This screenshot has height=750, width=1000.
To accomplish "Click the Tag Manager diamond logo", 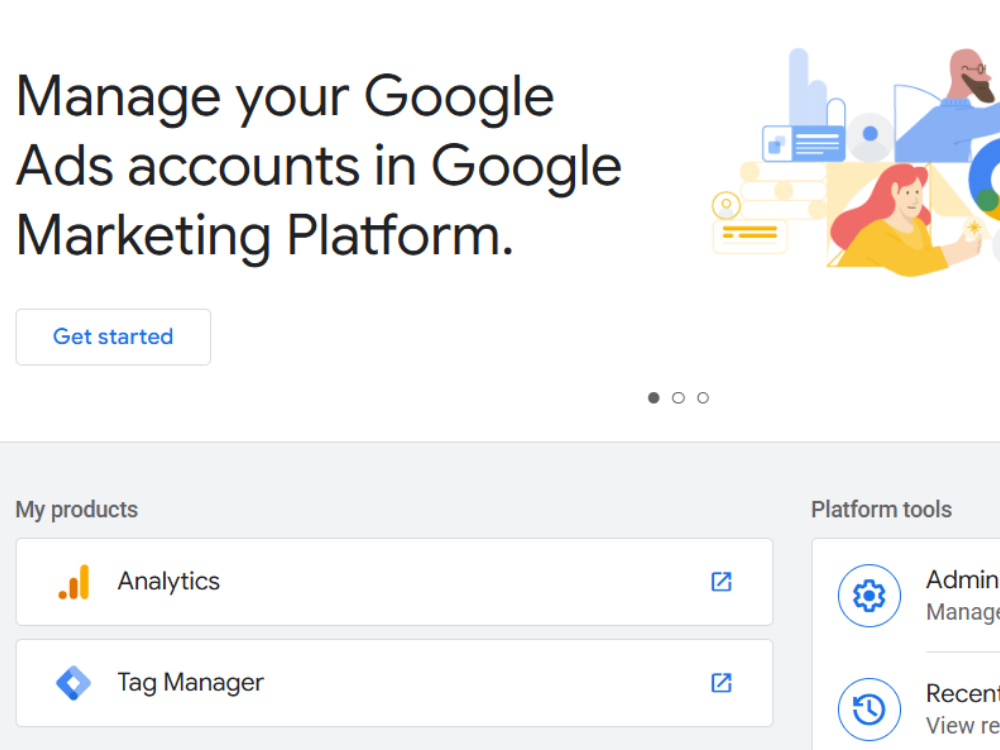I will 73,683.
